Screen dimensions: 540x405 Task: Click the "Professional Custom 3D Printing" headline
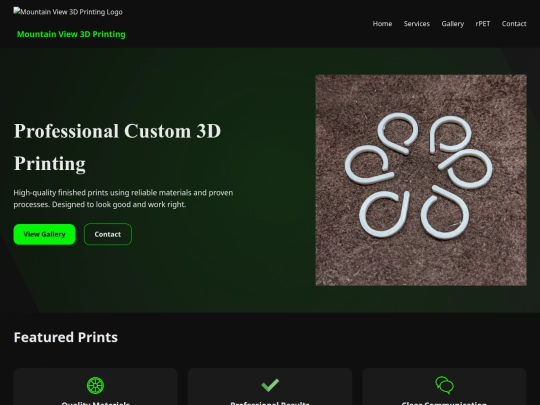click(117, 147)
